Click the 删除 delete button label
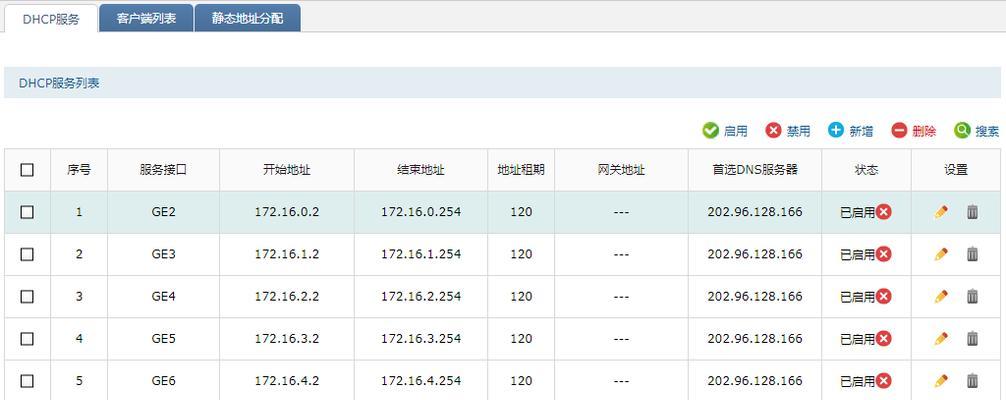 924,132
